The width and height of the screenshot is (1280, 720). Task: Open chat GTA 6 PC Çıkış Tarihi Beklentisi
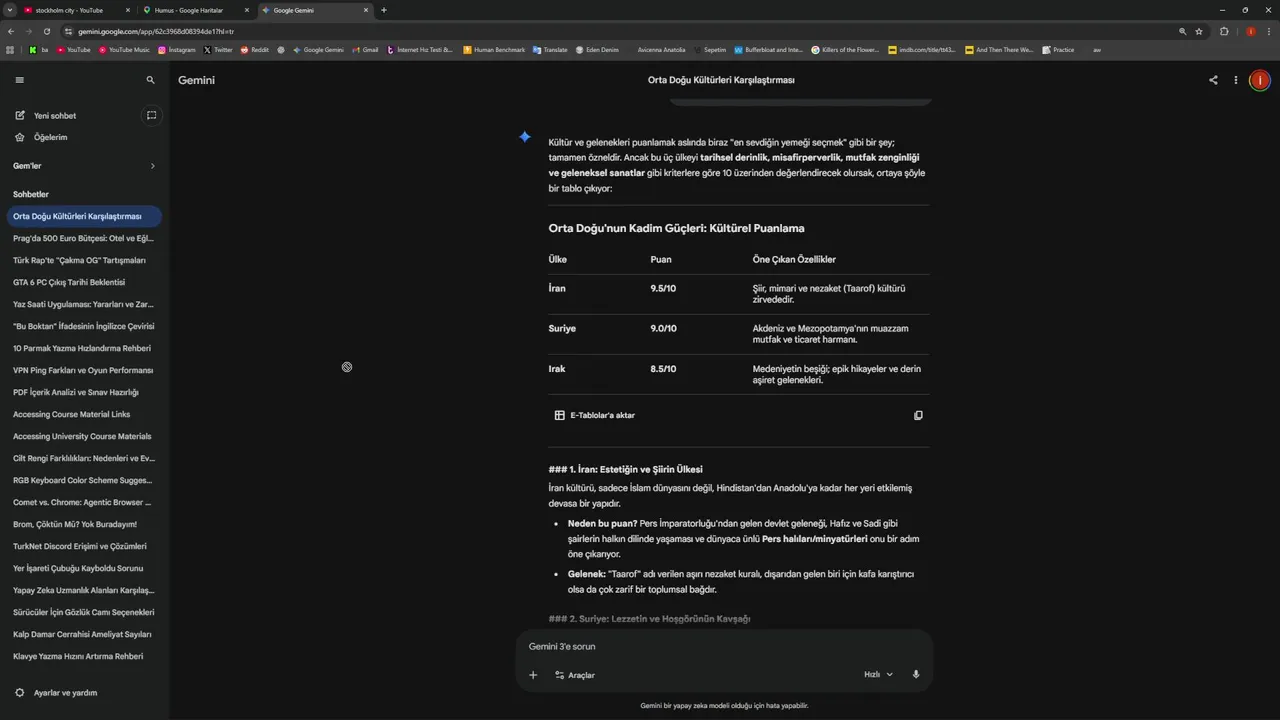click(84, 282)
